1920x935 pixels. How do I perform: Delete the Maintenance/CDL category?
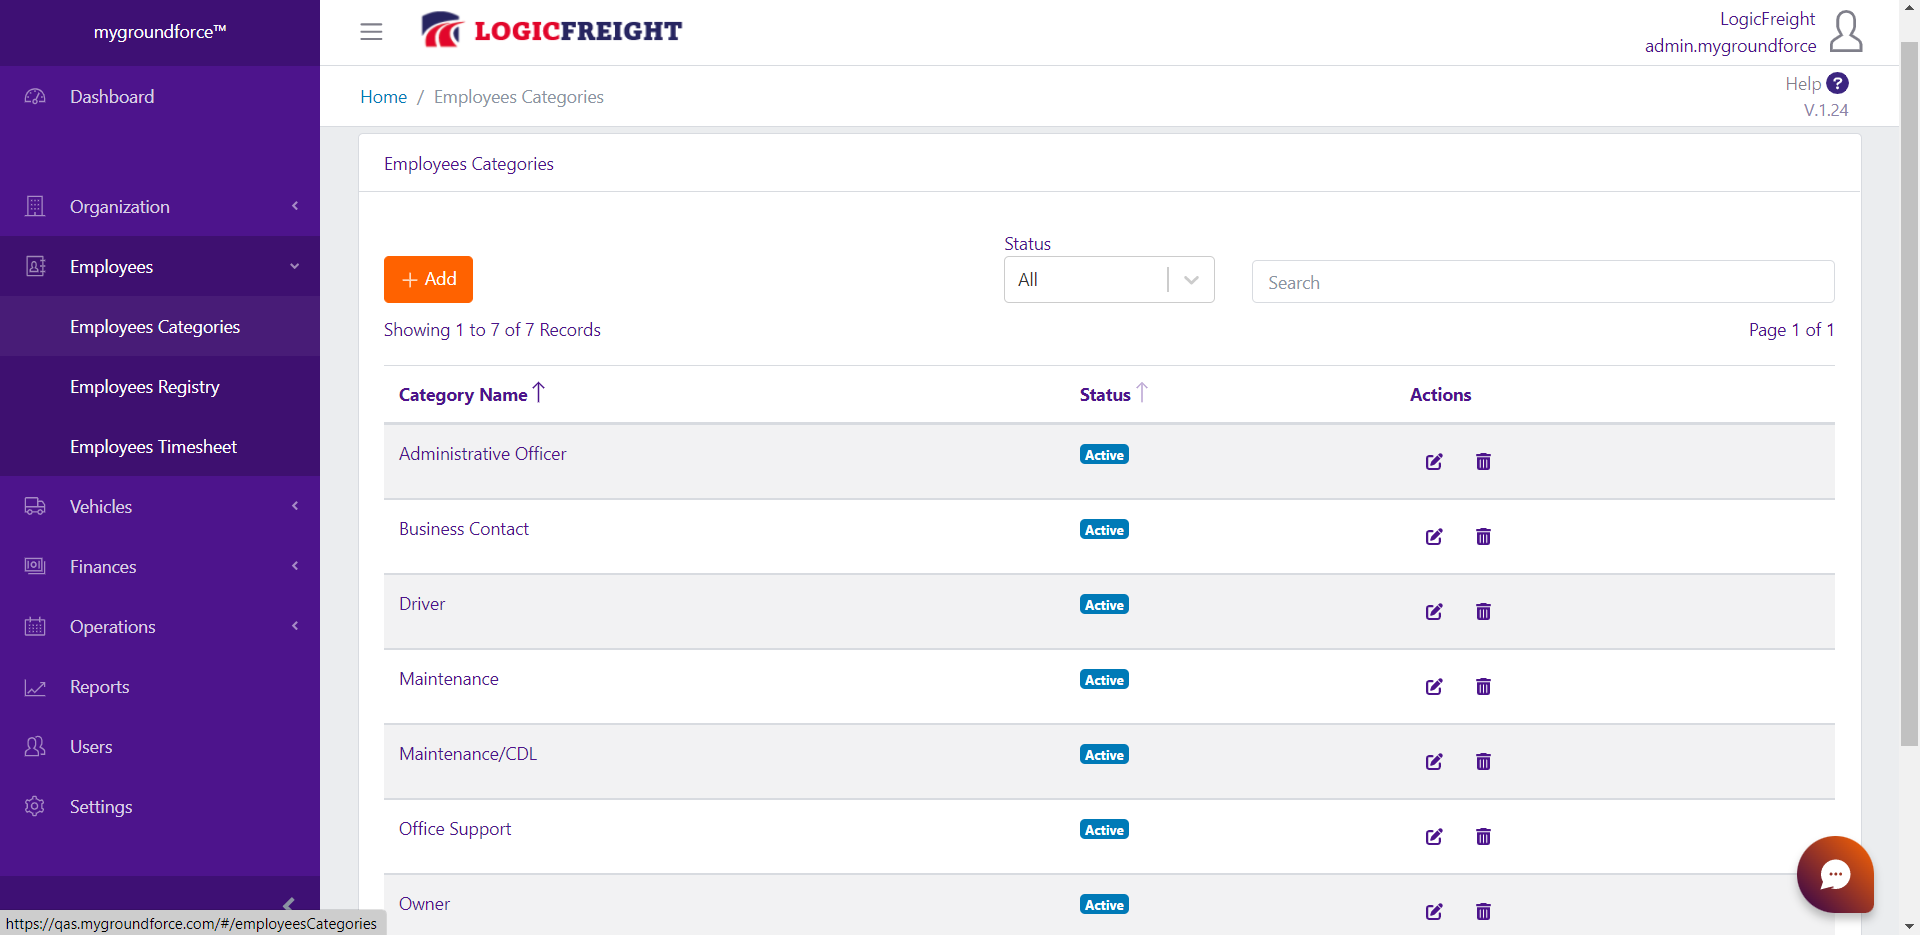point(1483,761)
